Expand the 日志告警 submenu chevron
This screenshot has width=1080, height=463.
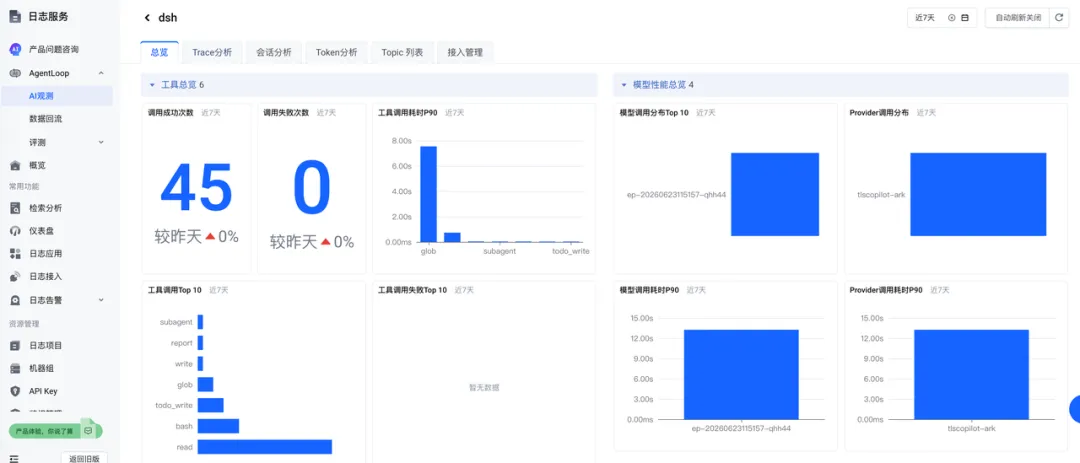tap(101, 300)
